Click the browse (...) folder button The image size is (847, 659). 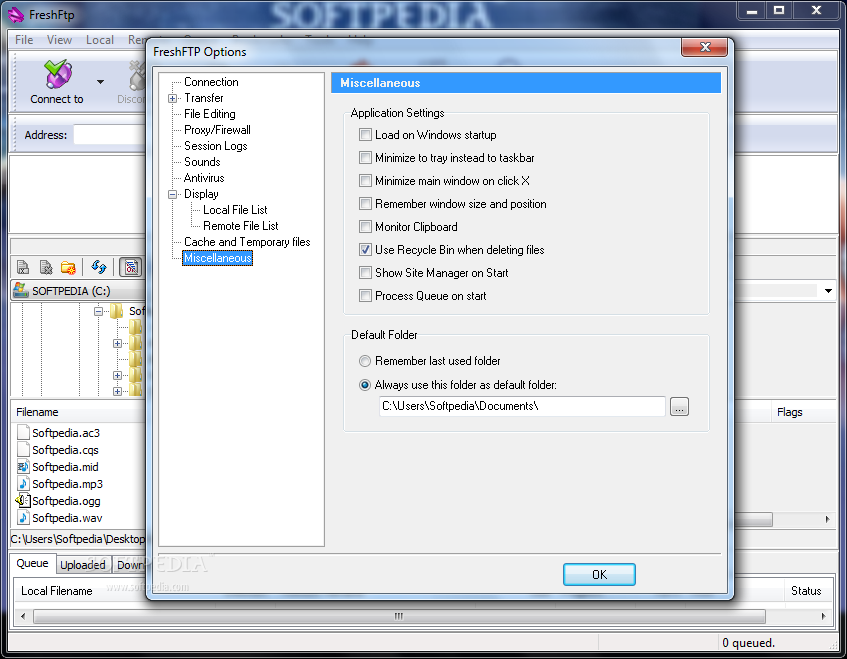point(679,407)
